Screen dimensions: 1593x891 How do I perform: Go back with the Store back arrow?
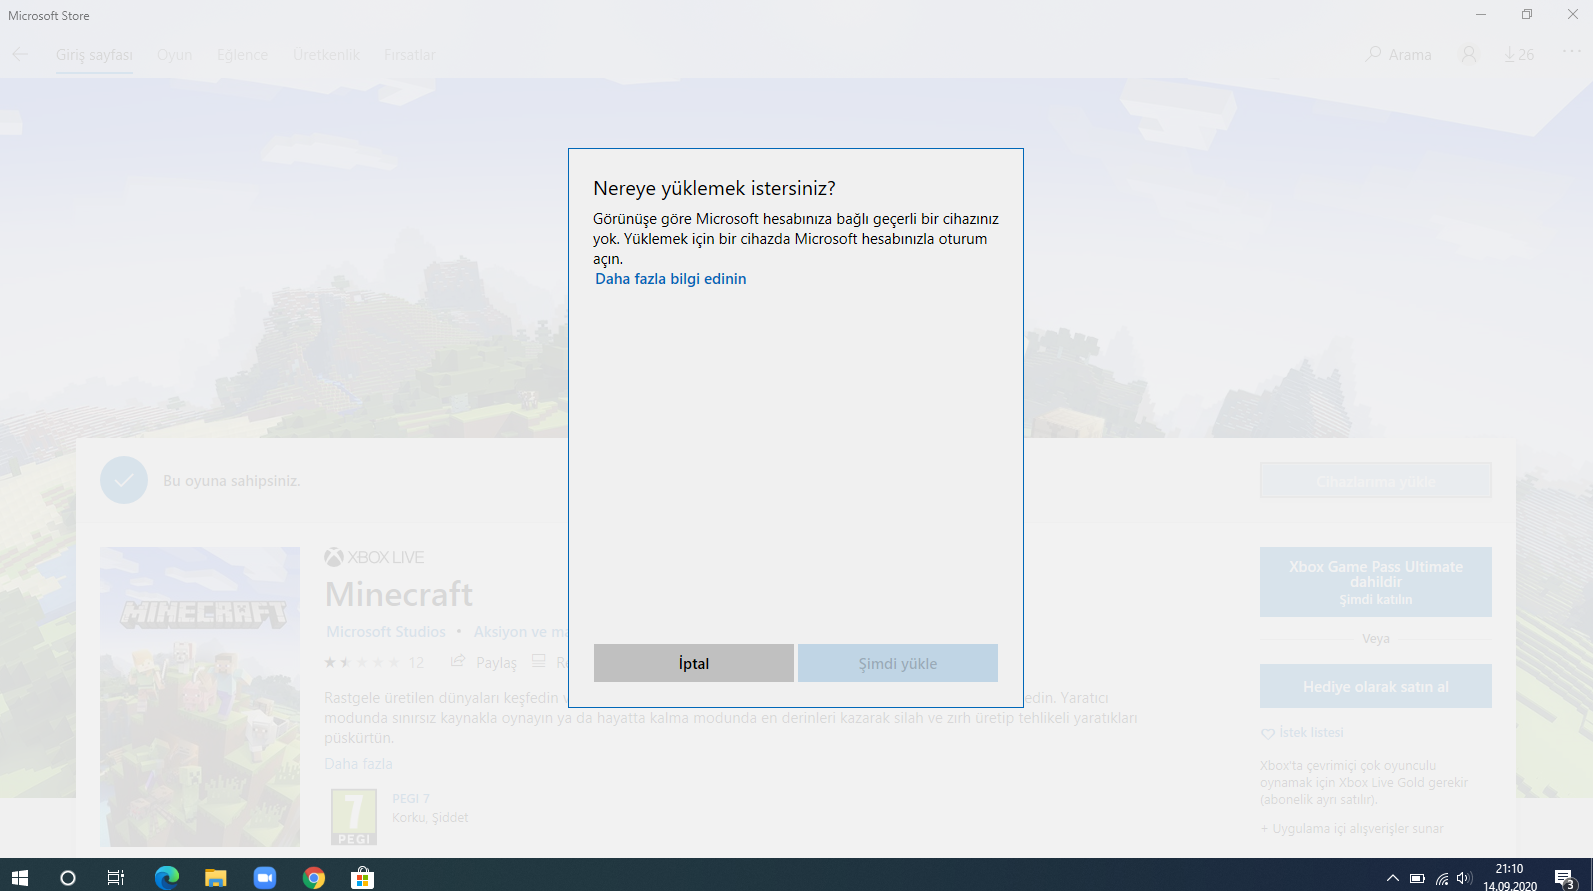tap(20, 54)
